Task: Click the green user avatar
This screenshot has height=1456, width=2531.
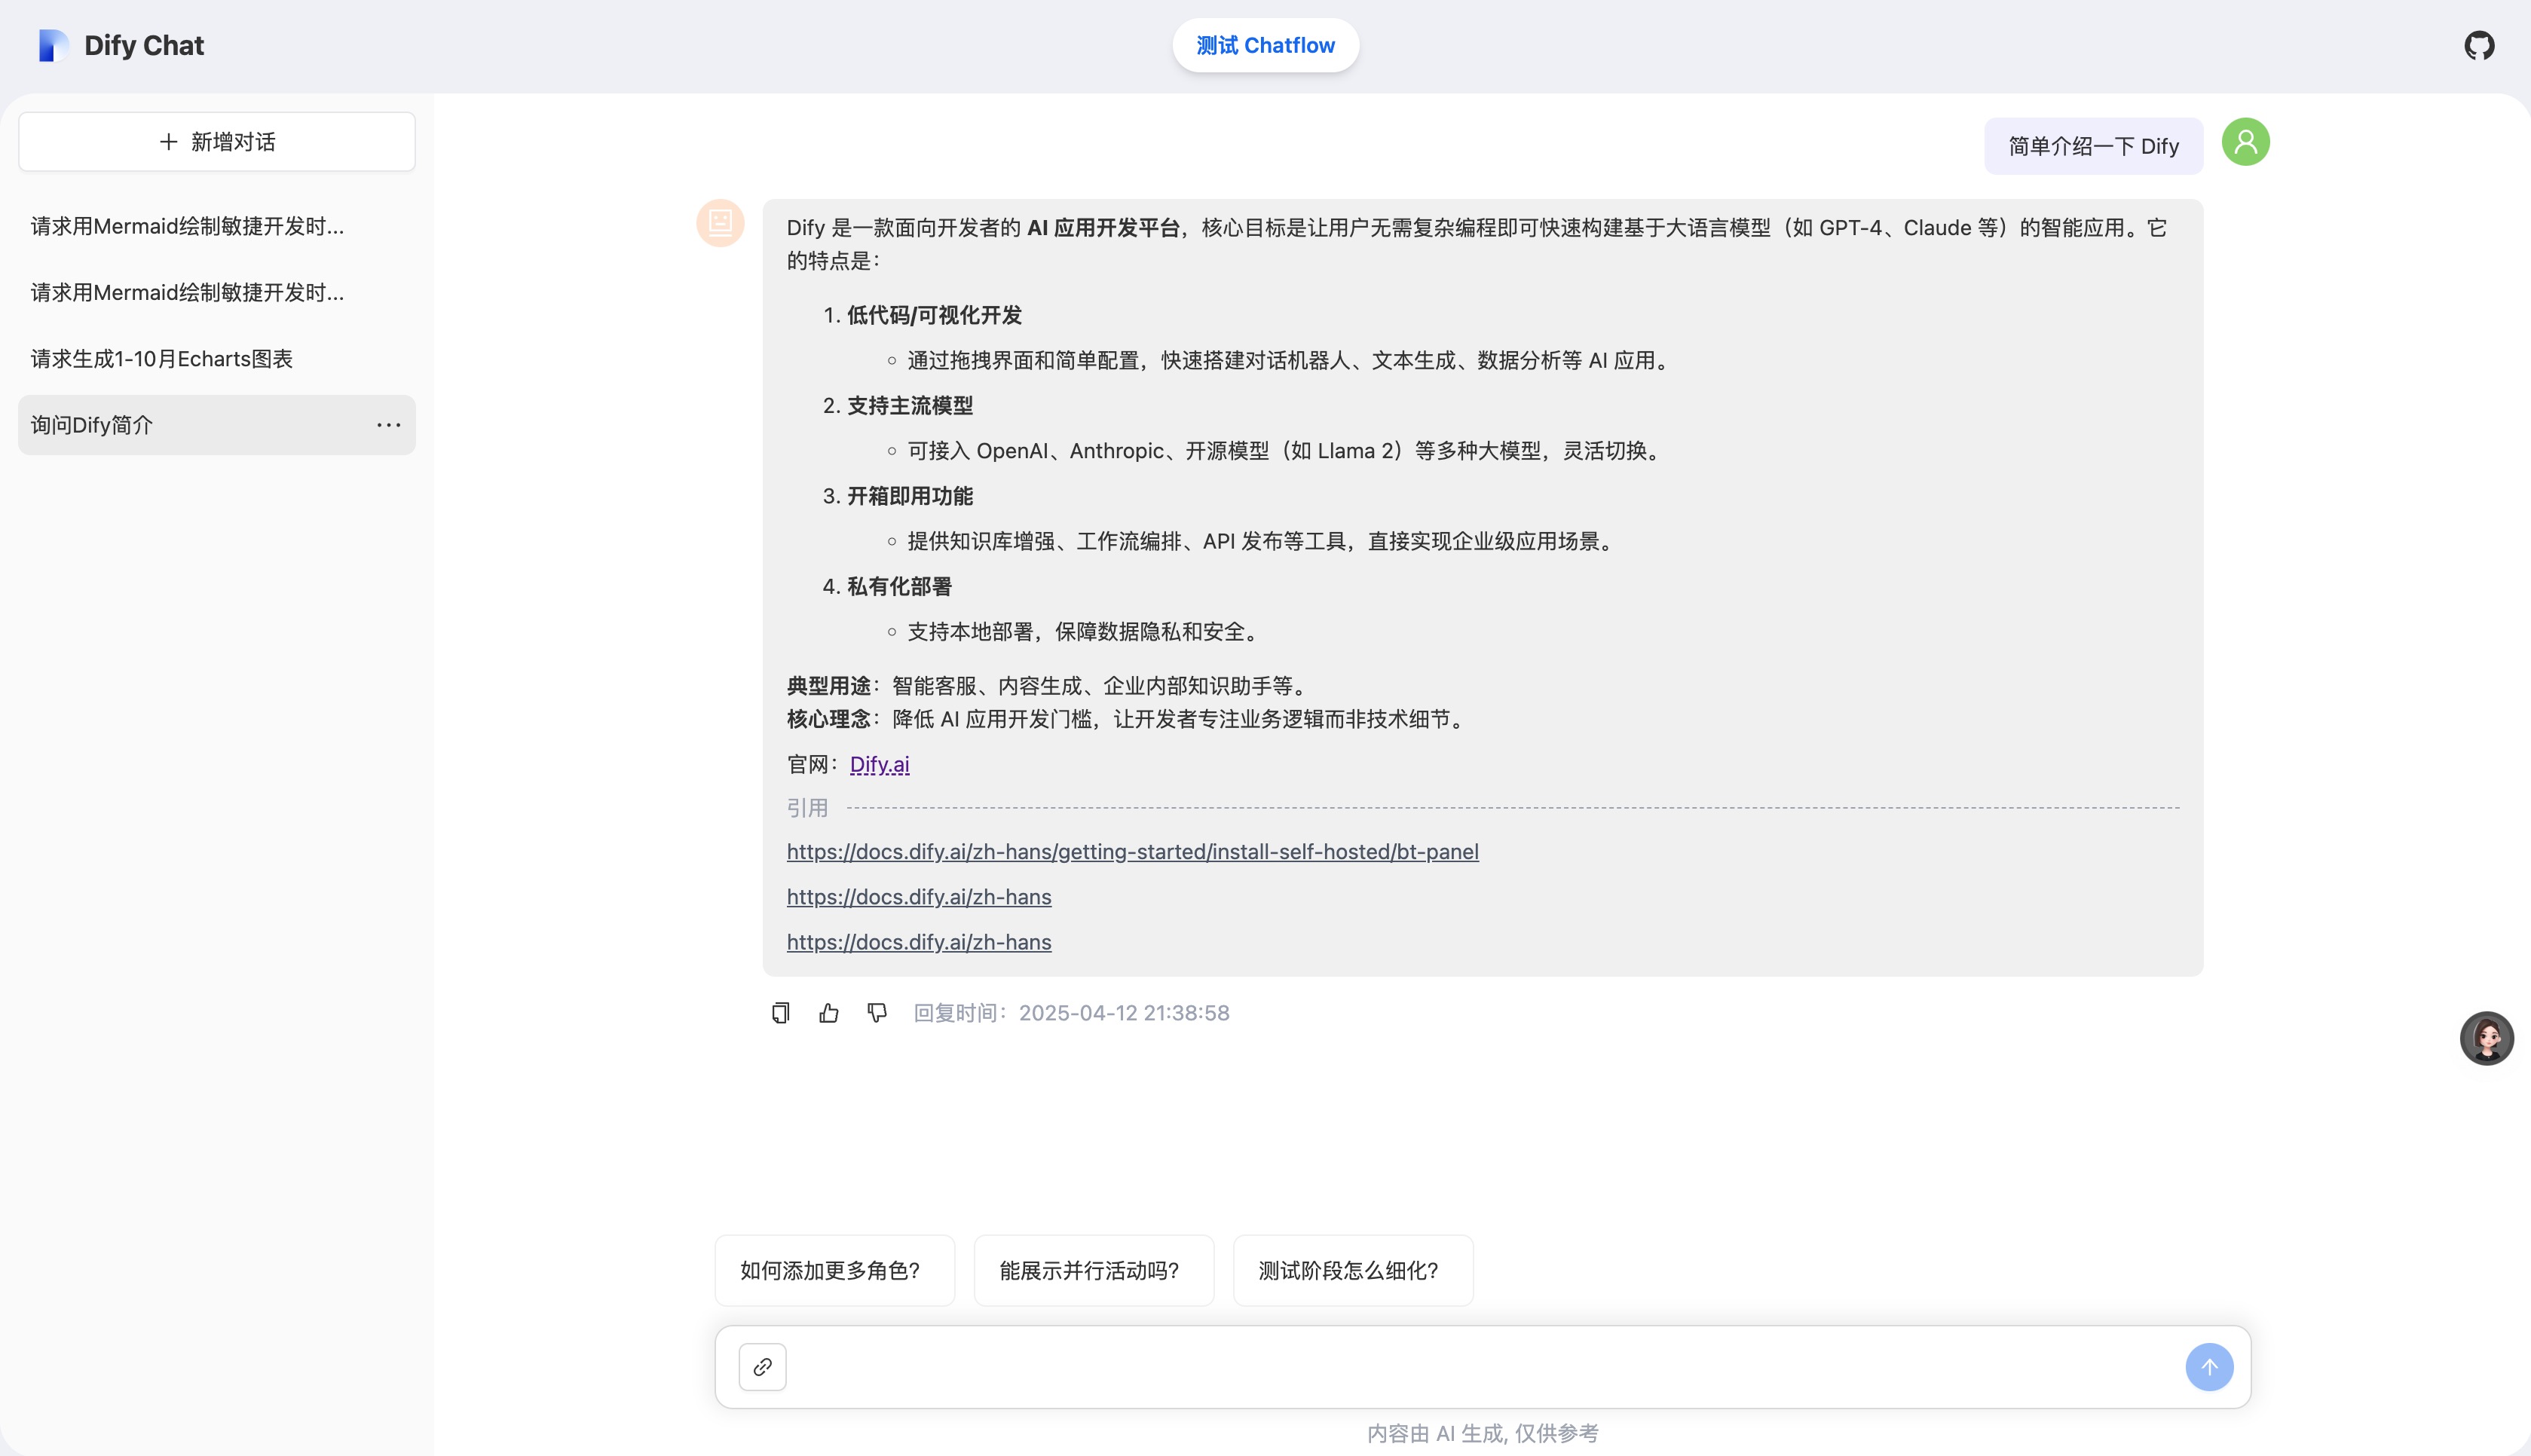Action: [x=2245, y=142]
